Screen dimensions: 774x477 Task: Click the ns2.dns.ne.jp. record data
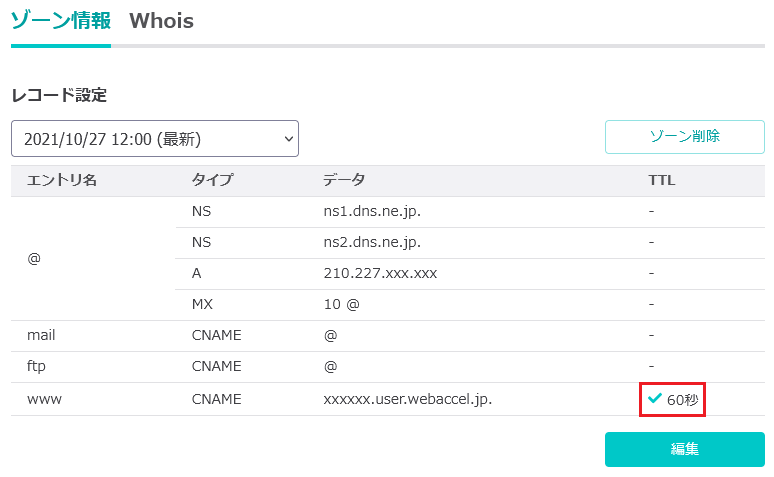(372, 242)
